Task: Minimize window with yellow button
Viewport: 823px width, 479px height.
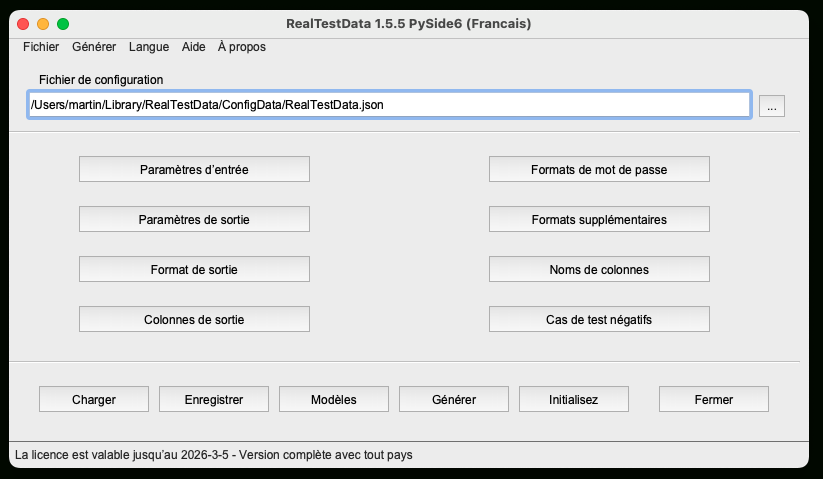Action: point(43,24)
